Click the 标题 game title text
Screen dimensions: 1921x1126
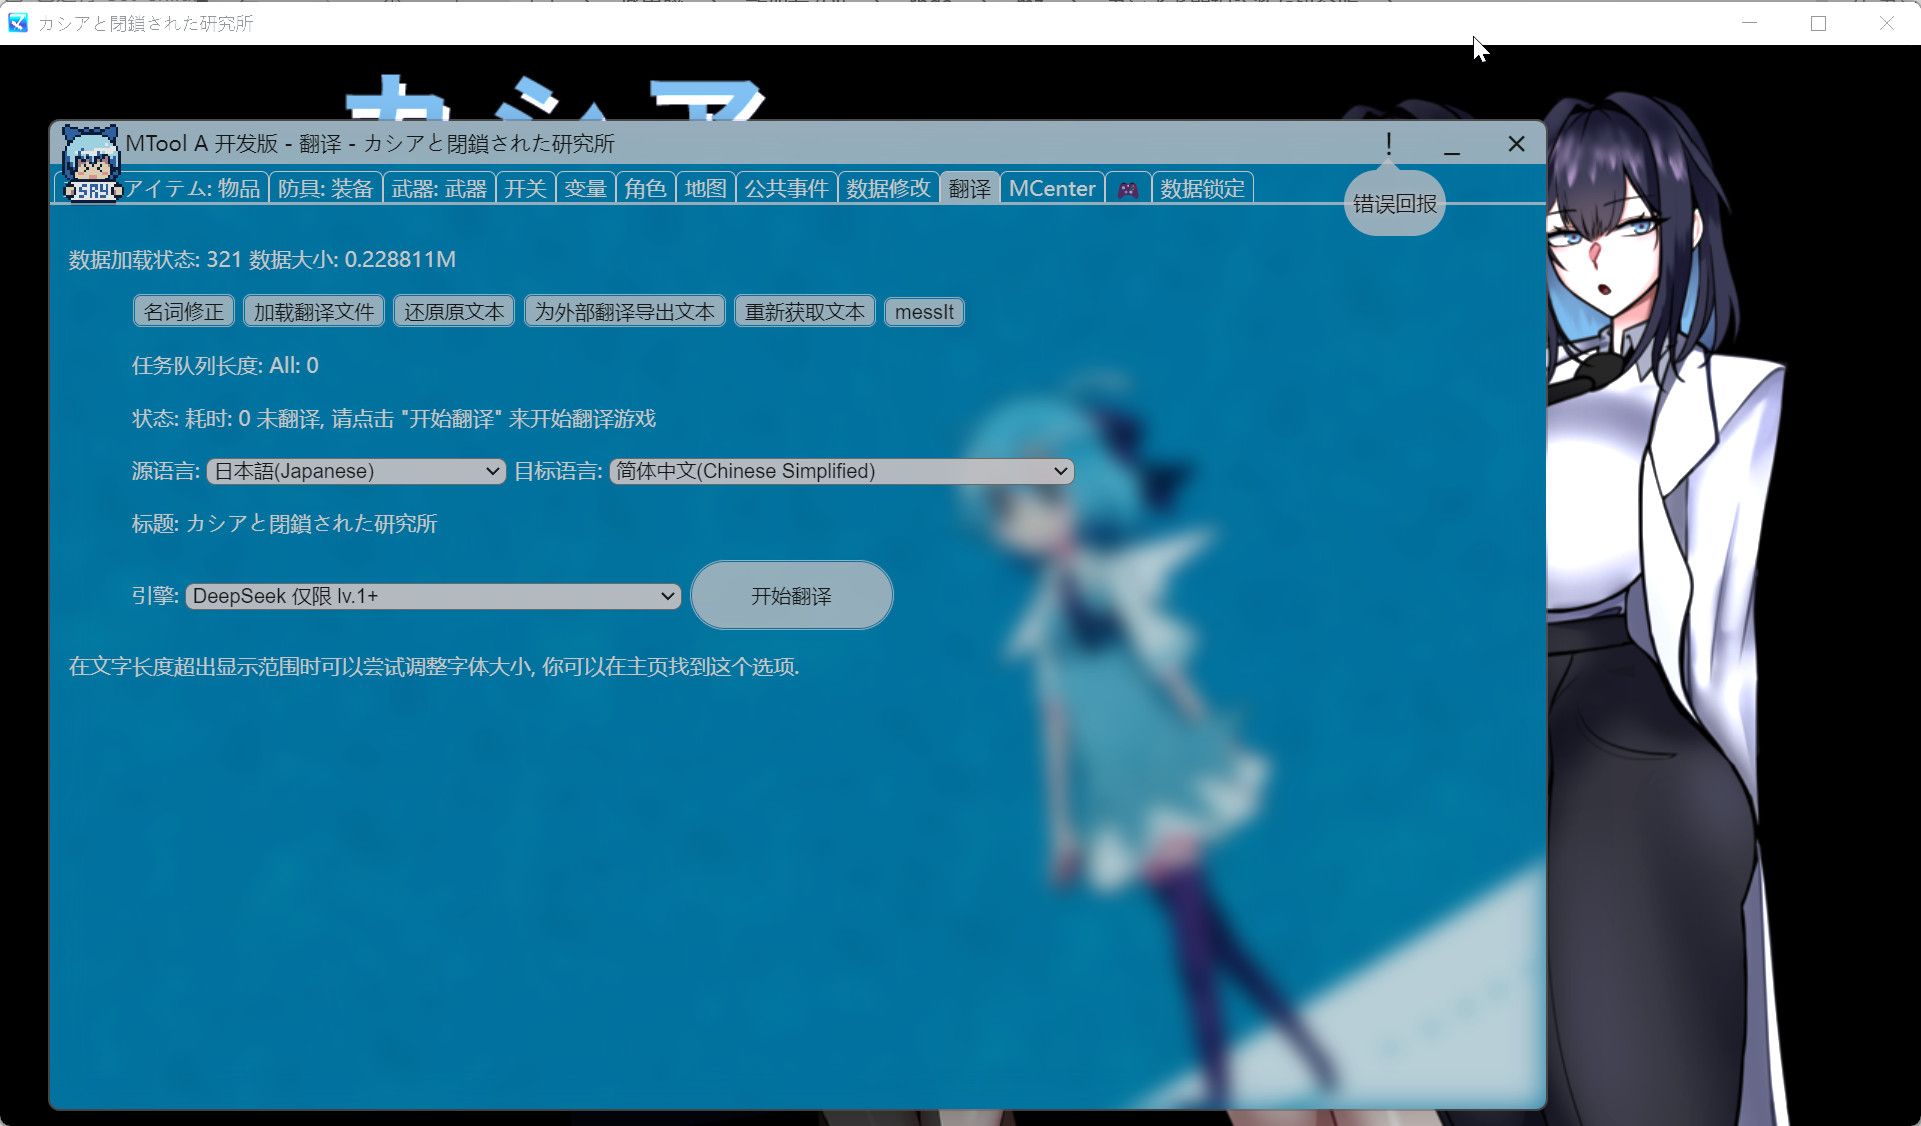click(x=284, y=524)
